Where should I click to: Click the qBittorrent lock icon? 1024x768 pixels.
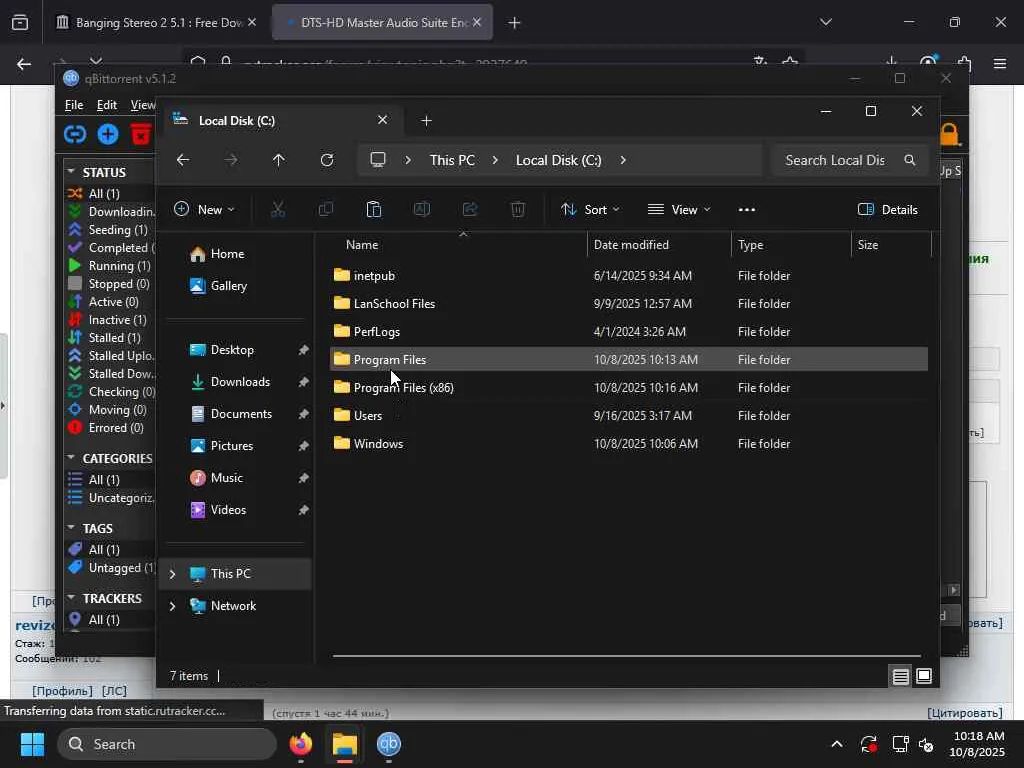pyautogui.click(x=950, y=135)
